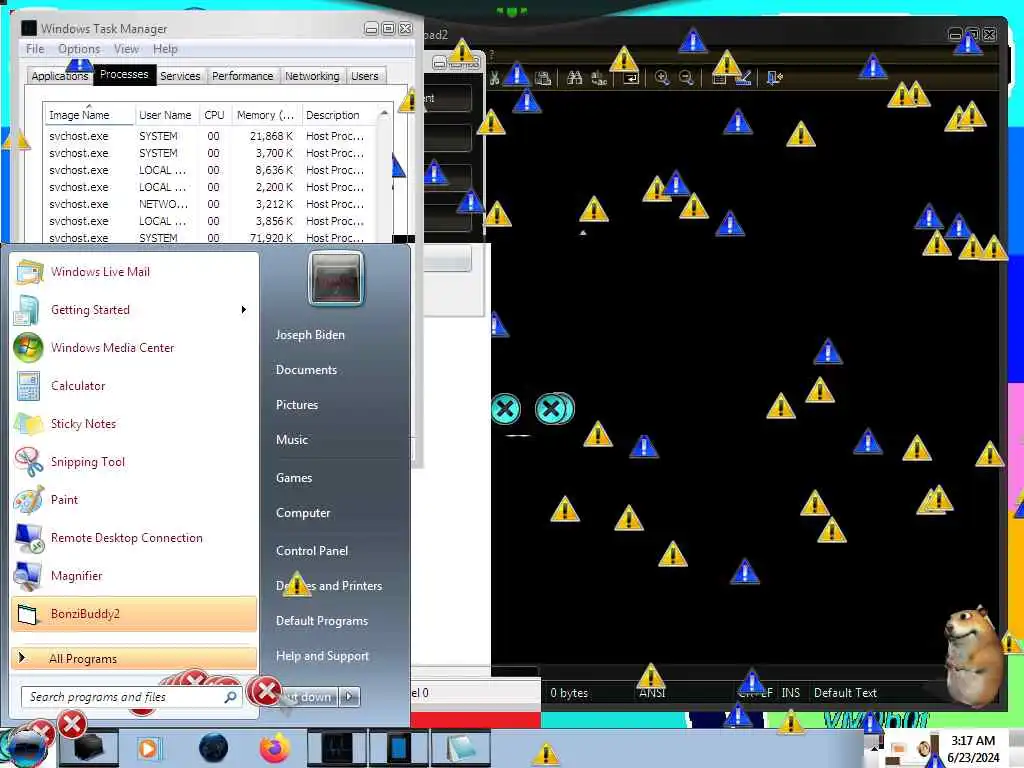Sort processes by User Name column
This screenshot has height=768, width=1024.
[166, 115]
